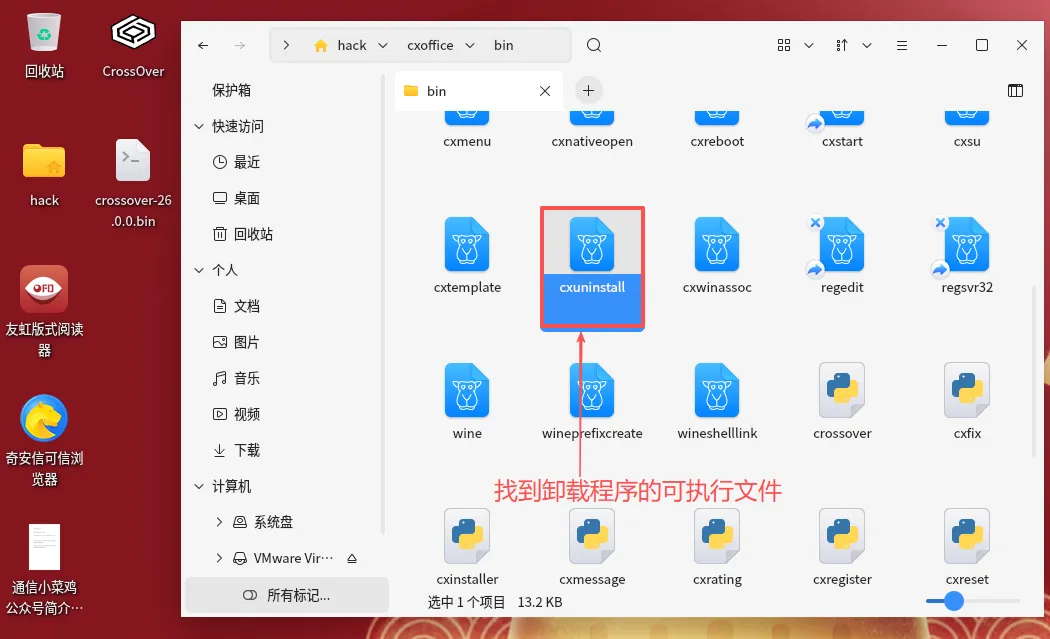1050x639 pixels.
Task: Select the regedit shortcut file
Action: pyautogui.click(x=842, y=244)
